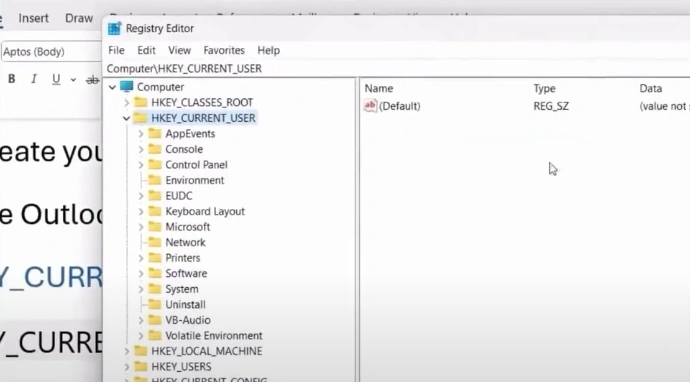690x382 pixels.
Task: Collapse the Computer root node
Action: click(x=112, y=87)
